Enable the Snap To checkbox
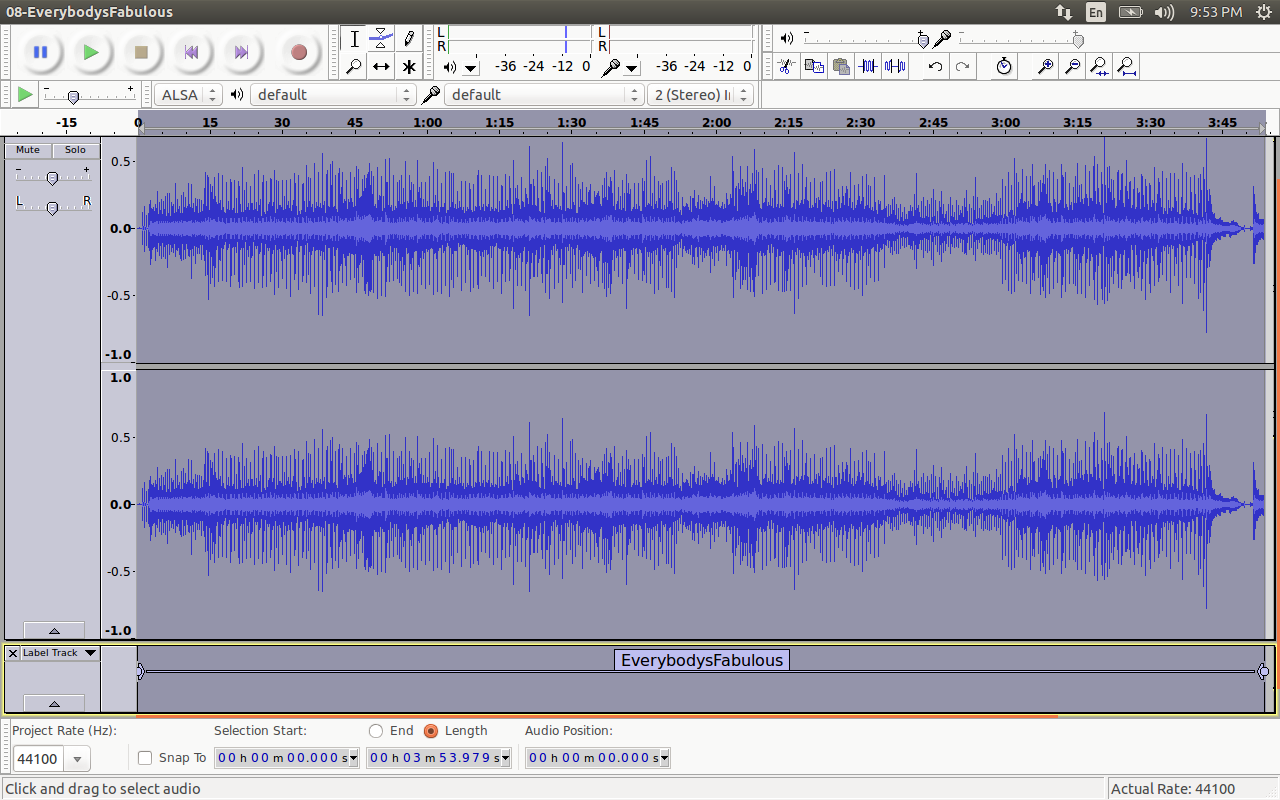This screenshot has height=800, width=1280. 145,758
